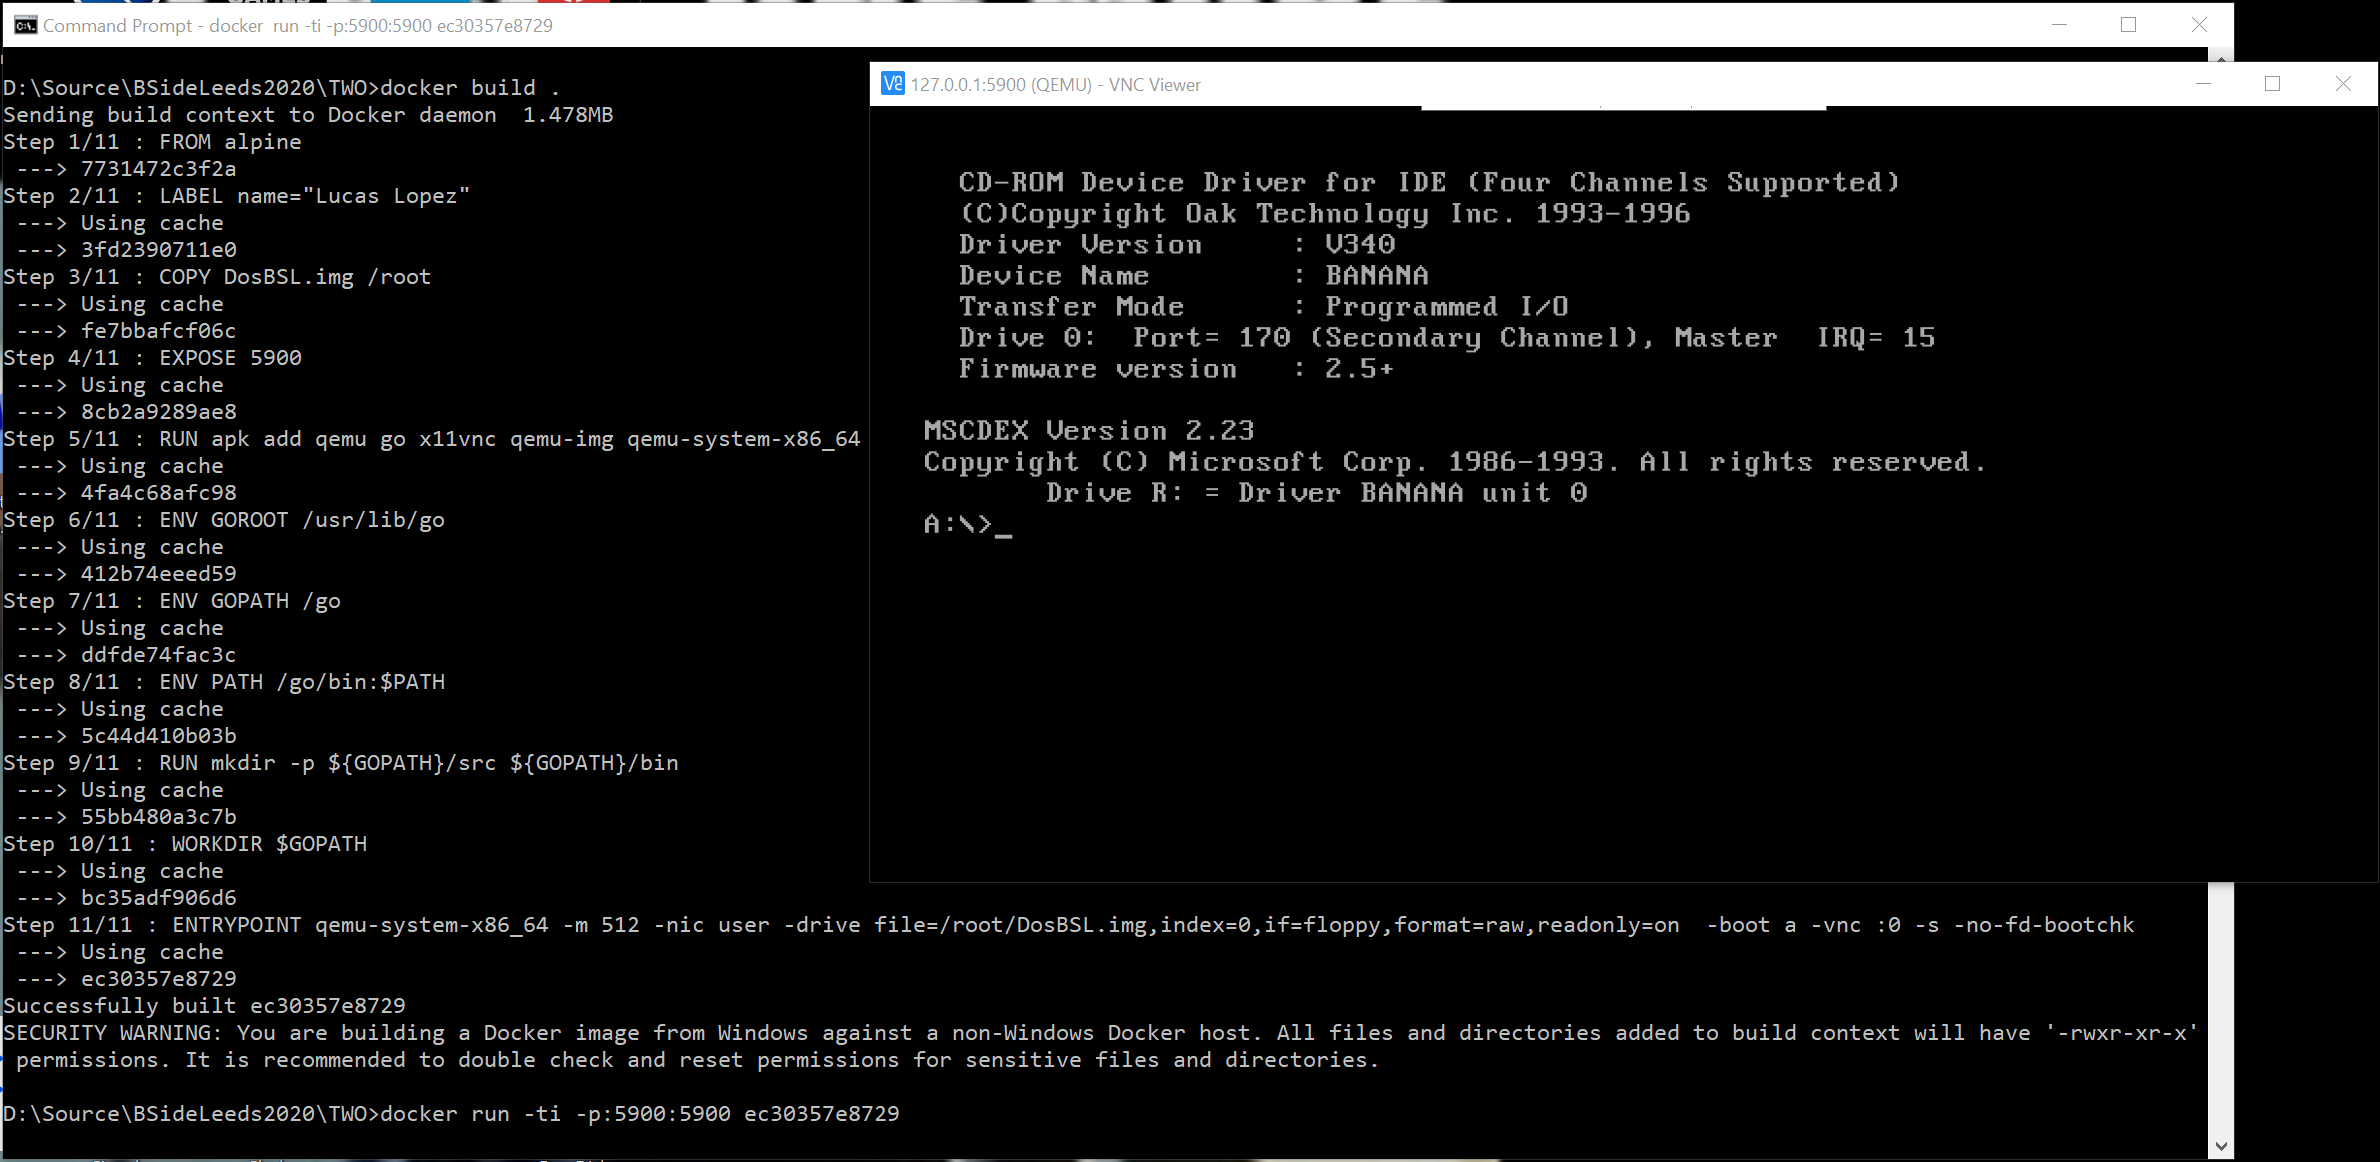Click the MSCDEX Version 2.23 line
Image resolution: width=2380 pixels, height=1162 pixels.
pos(1088,430)
